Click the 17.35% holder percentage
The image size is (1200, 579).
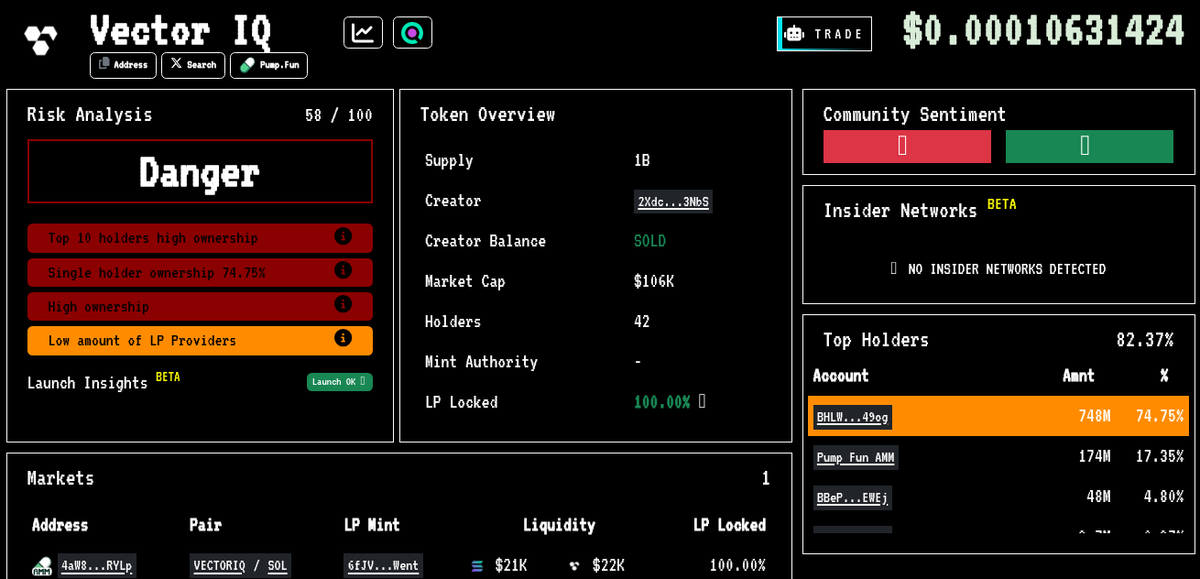pos(1160,457)
